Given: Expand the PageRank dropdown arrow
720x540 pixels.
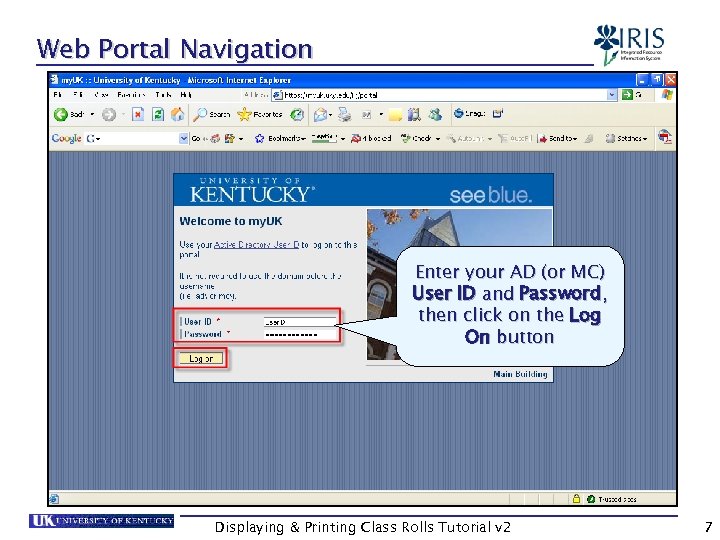Looking at the screenshot, I should coord(343,139).
